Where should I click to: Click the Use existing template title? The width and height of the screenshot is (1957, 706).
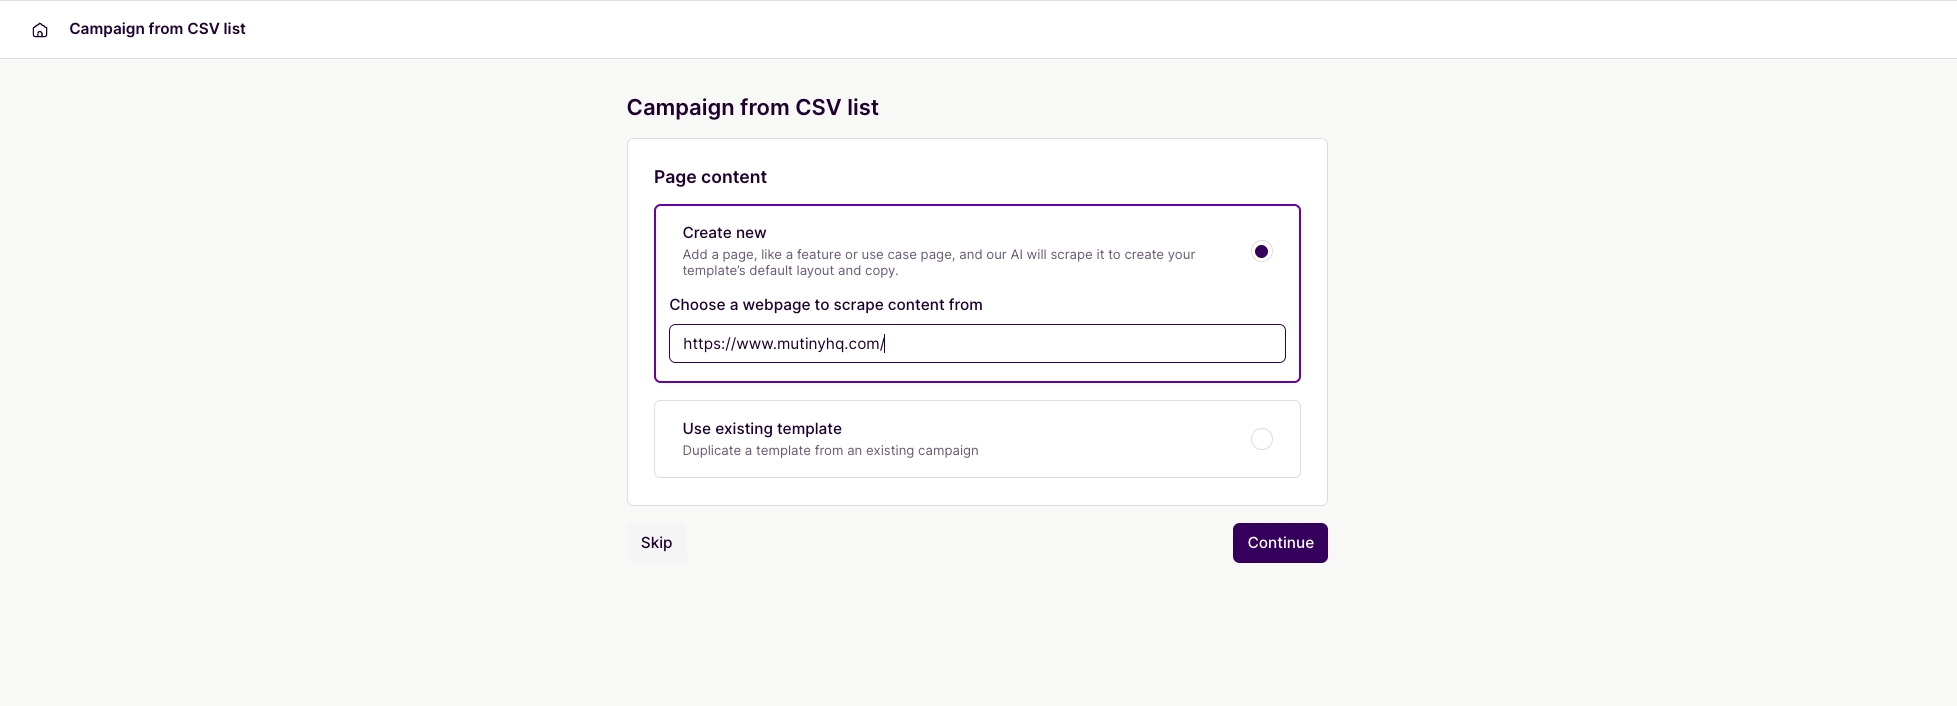(762, 429)
